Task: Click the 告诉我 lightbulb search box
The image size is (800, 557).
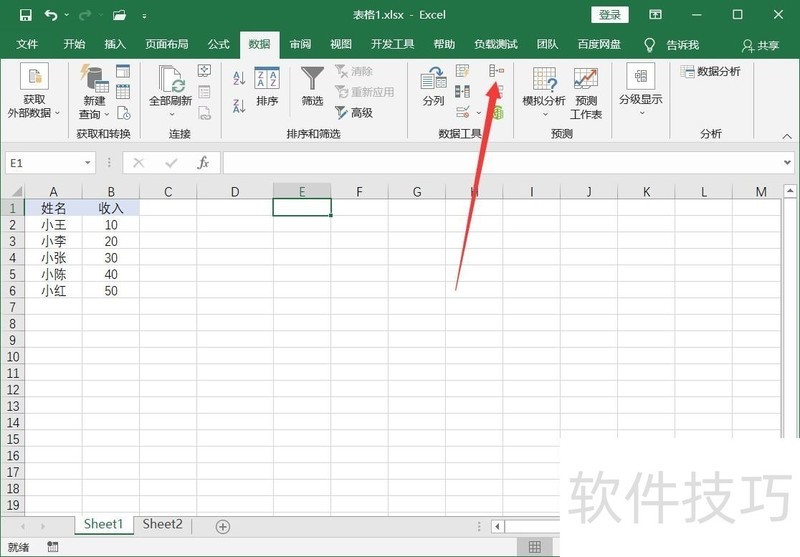Action: pyautogui.click(x=671, y=45)
